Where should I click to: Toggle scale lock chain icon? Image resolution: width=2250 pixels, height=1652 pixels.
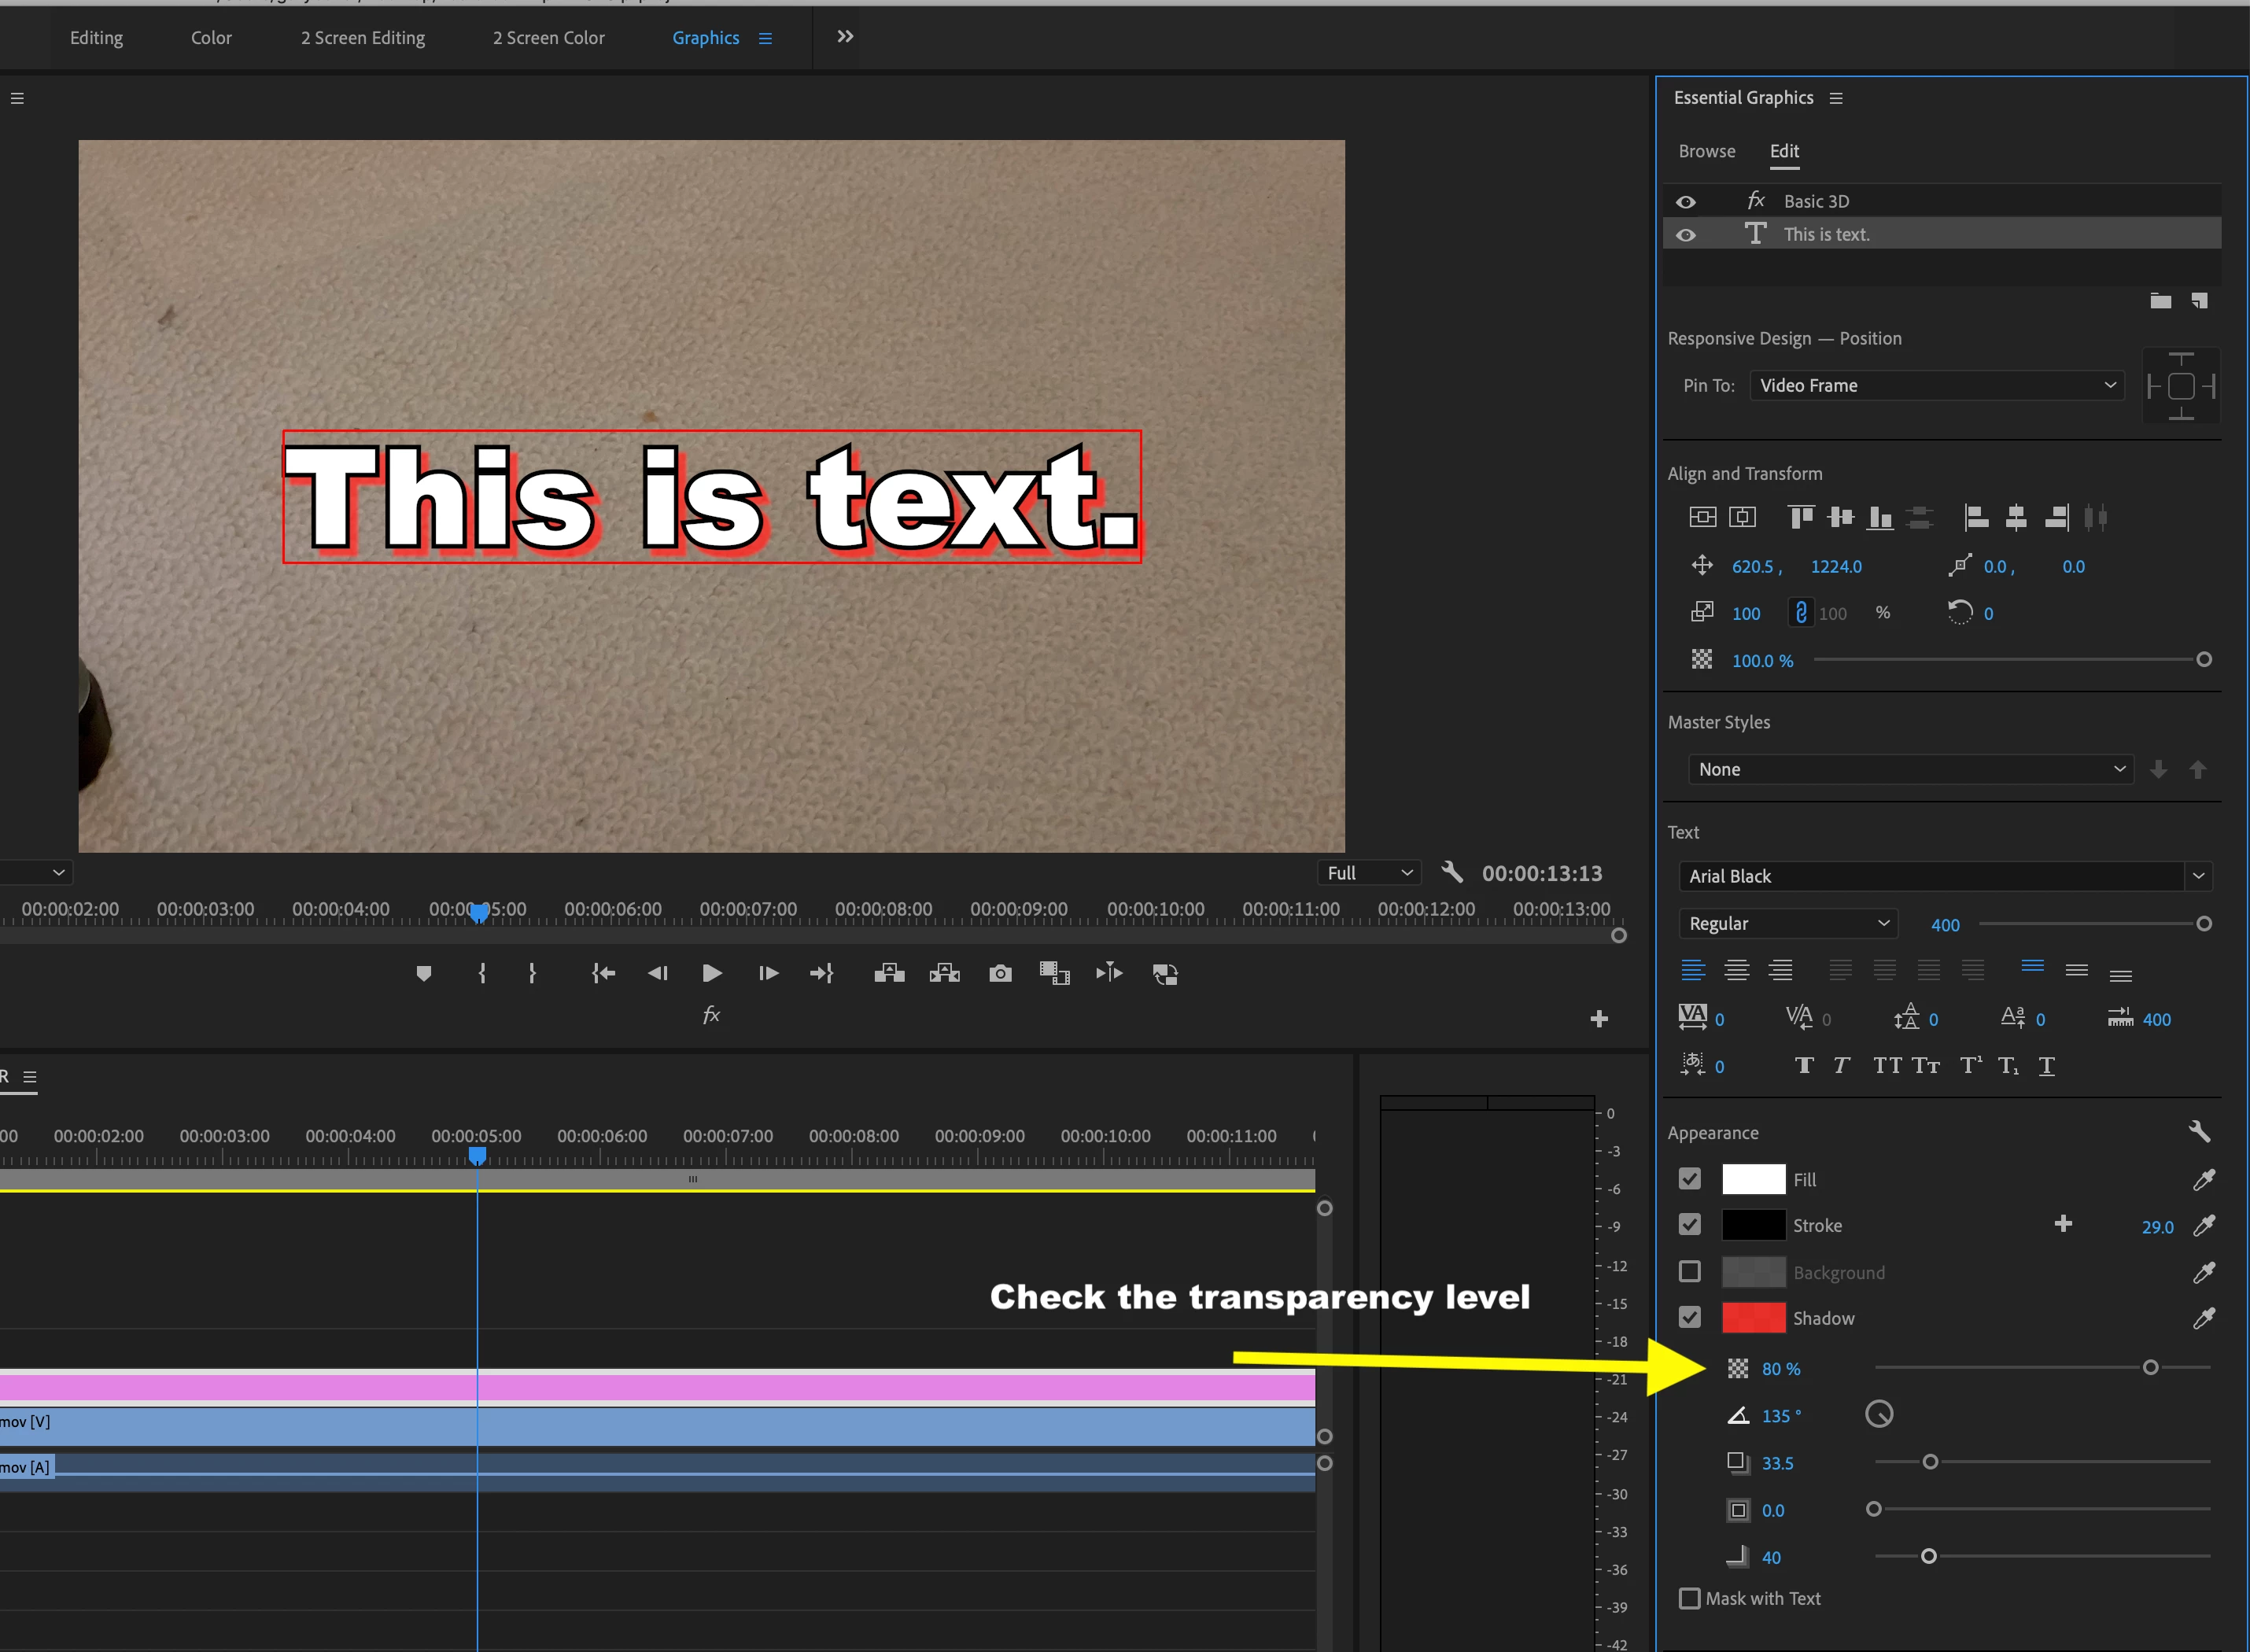coord(1801,612)
